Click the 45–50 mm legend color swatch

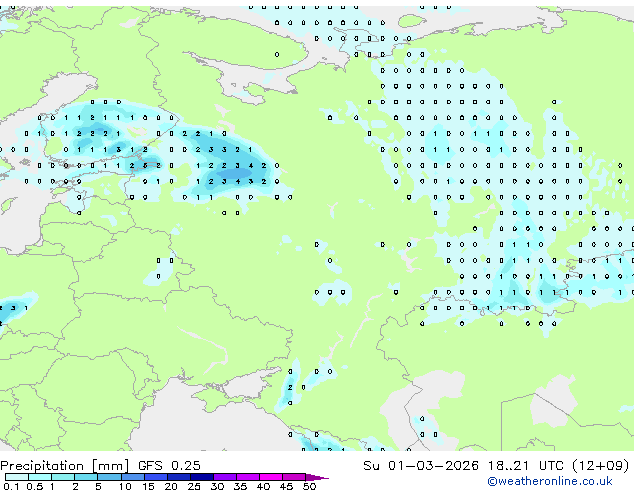294,477
